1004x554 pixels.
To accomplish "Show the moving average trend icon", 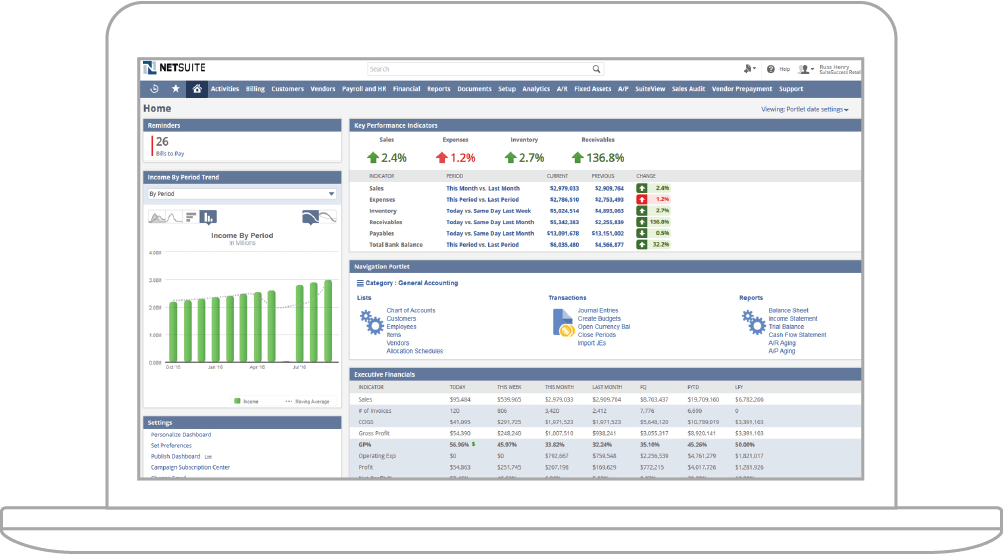I will pos(311,218).
